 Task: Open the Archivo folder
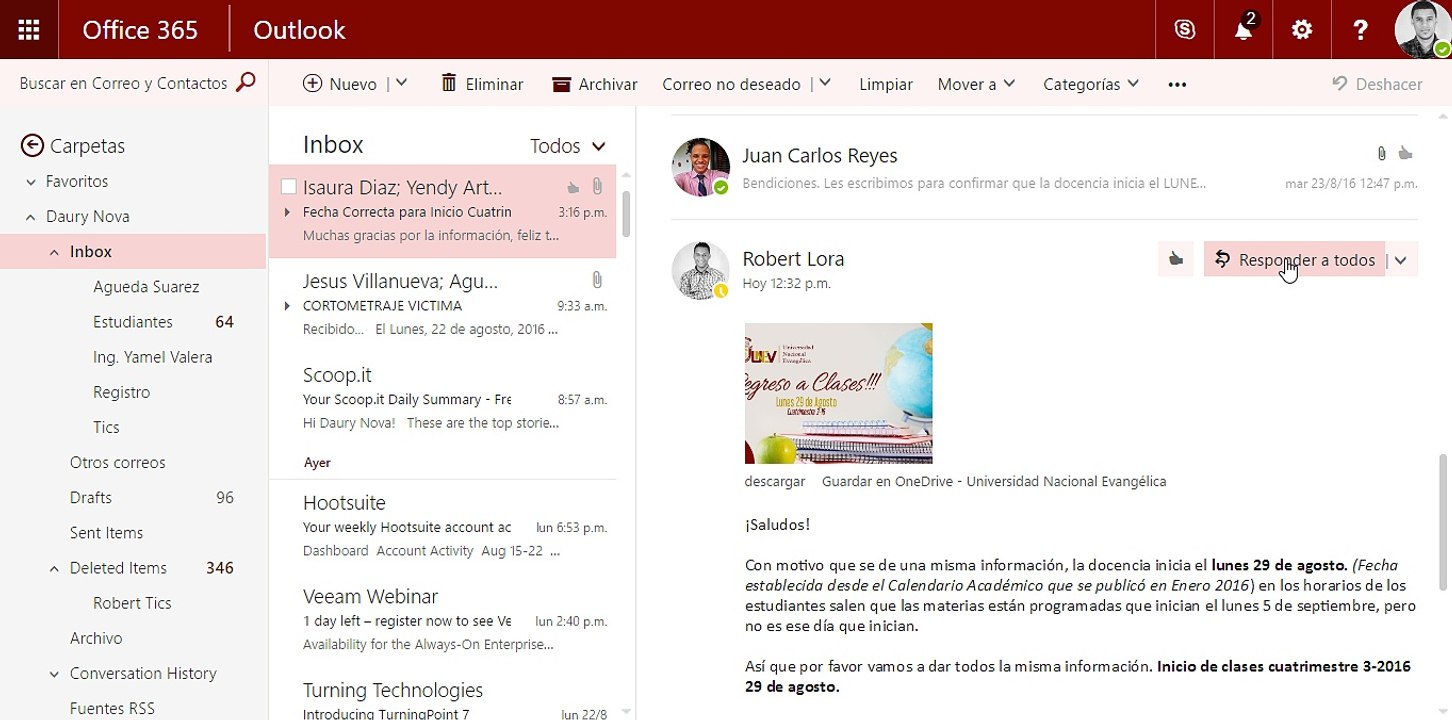pyautogui.click(x=96, y=638)
